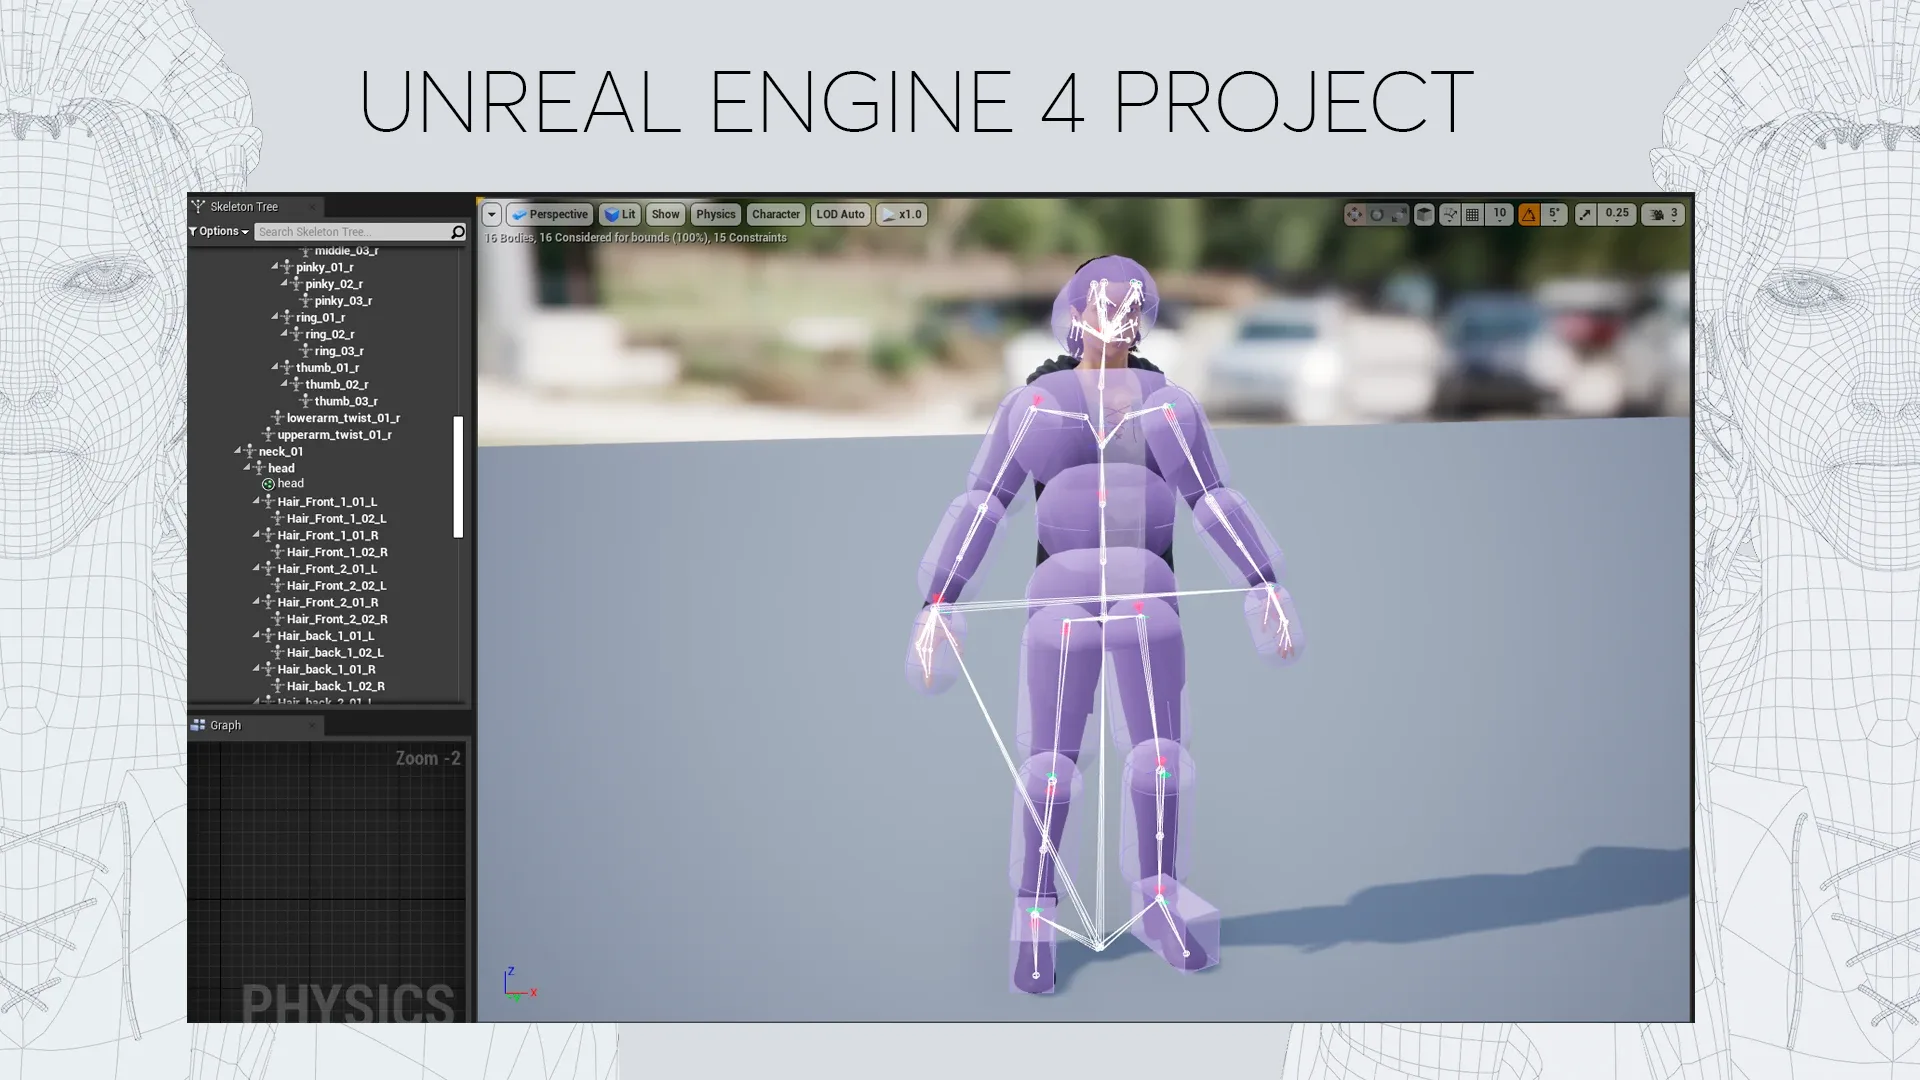
Task: Toggle world/local coordinate space cube icon
Action: click(1424, 214)
